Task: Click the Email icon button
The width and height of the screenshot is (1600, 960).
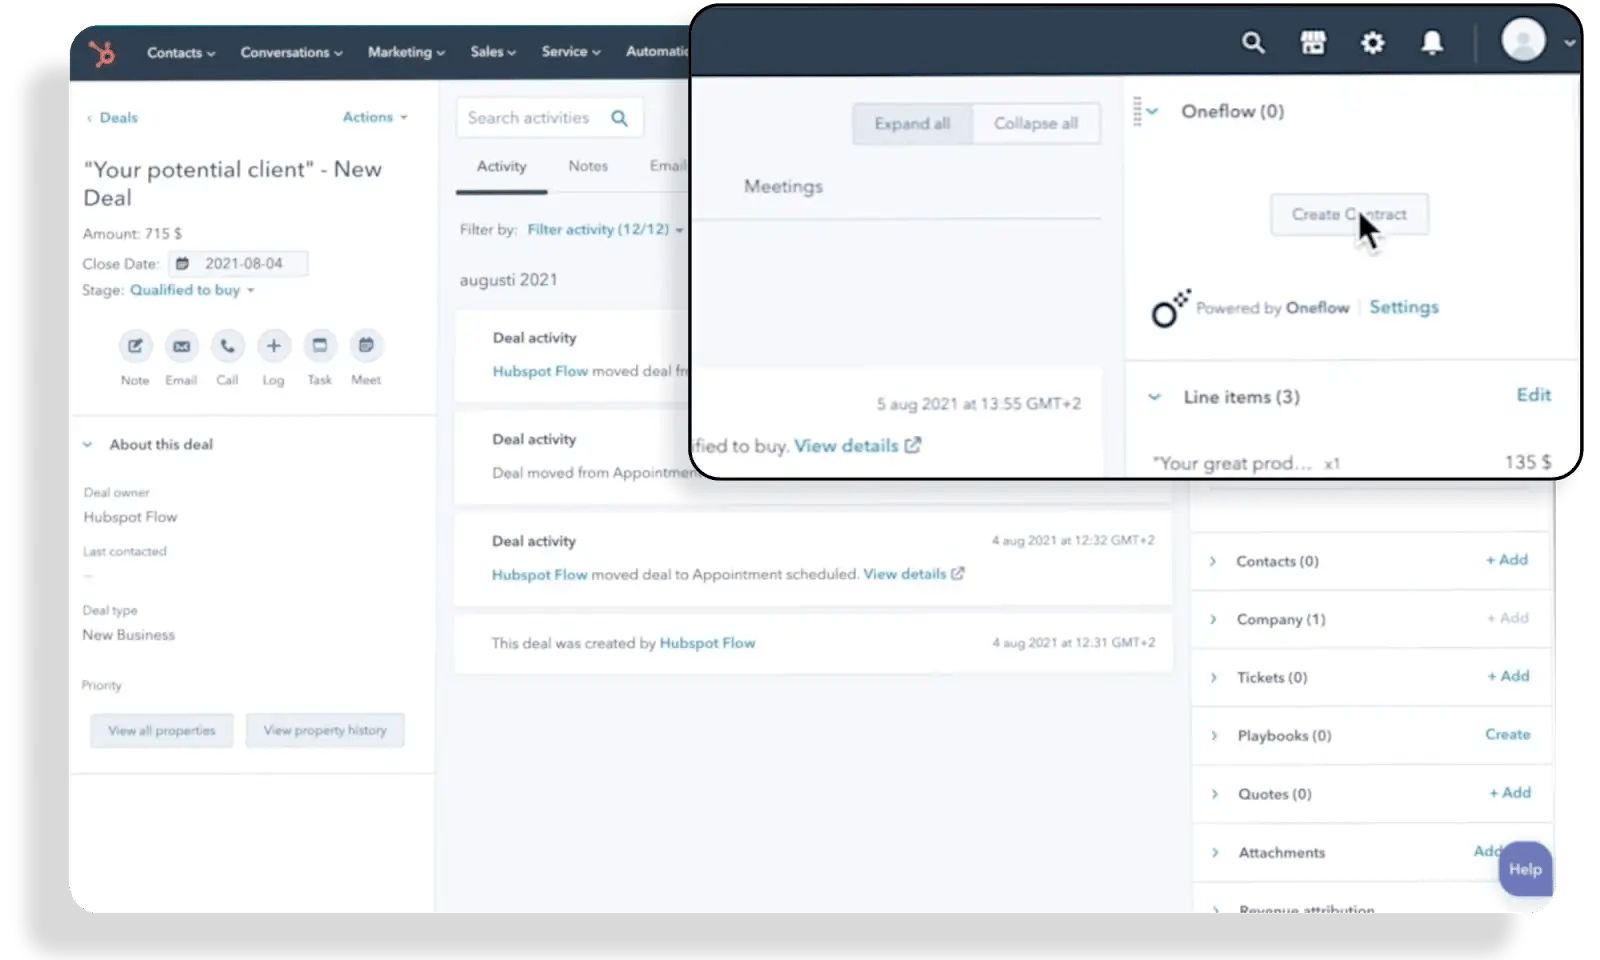Action: (181, 346)
